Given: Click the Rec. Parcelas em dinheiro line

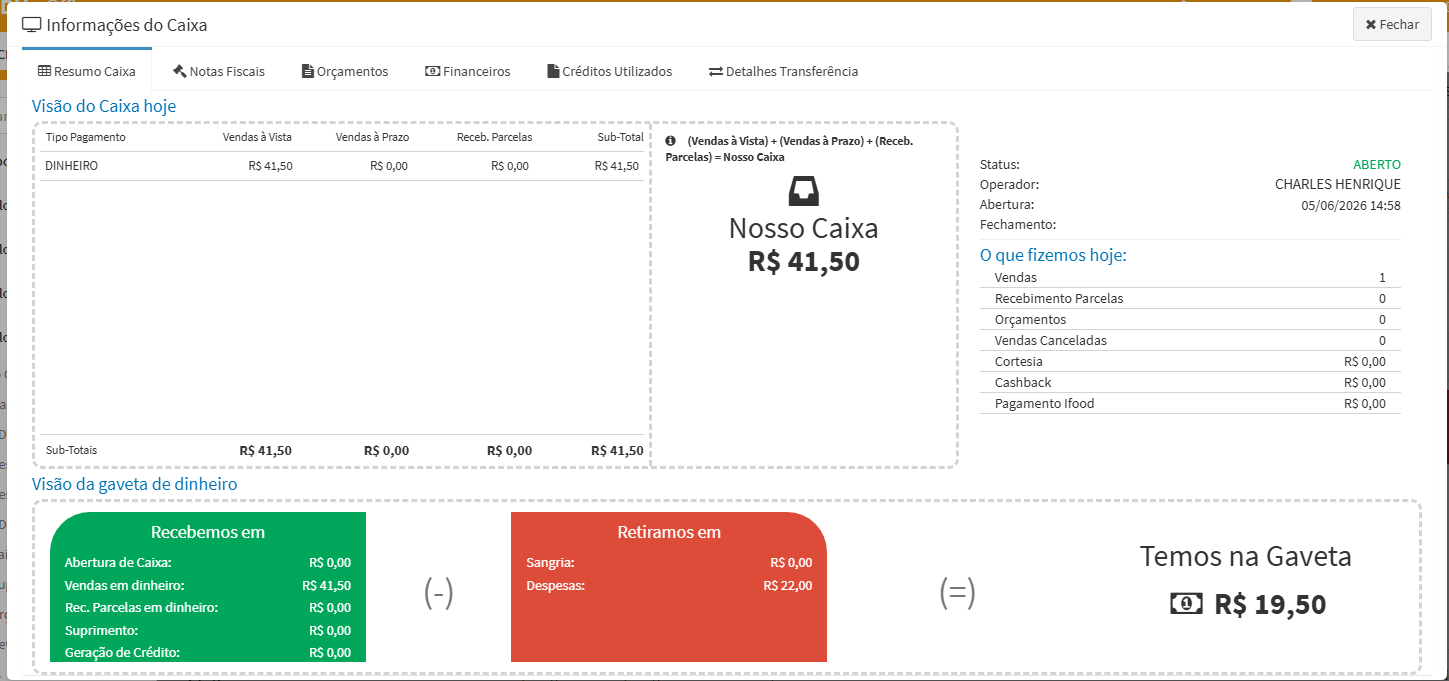Looking at the screenshot, I should click(208, 607).
